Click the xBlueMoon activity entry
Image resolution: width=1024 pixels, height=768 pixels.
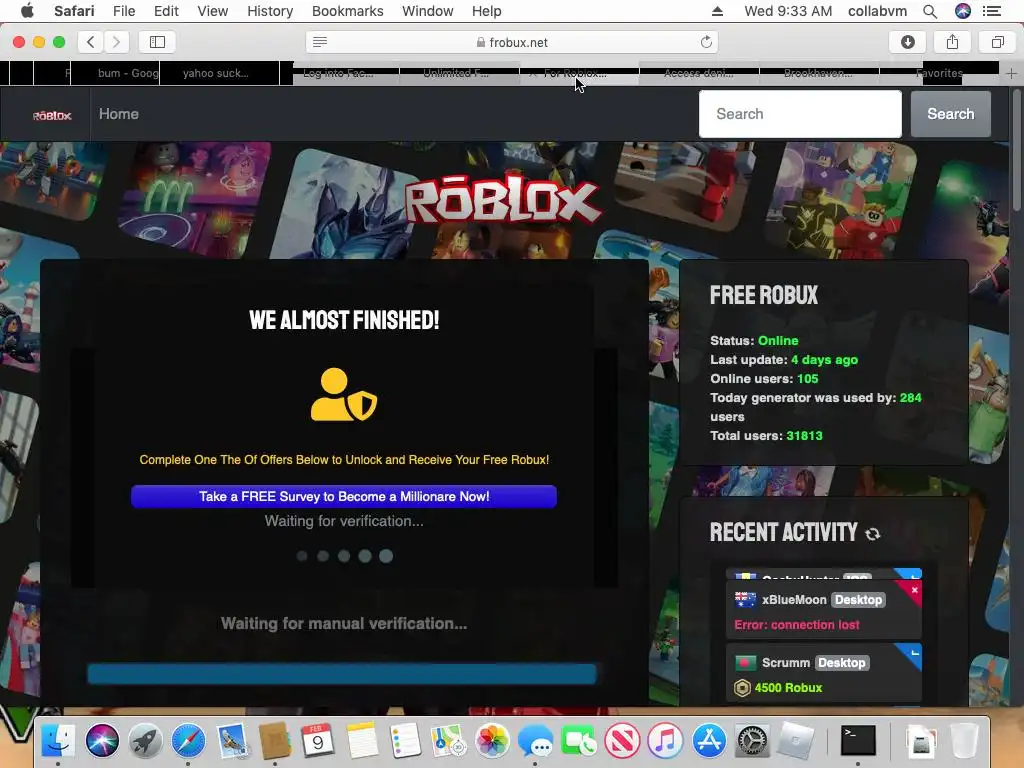pos(824,611)
